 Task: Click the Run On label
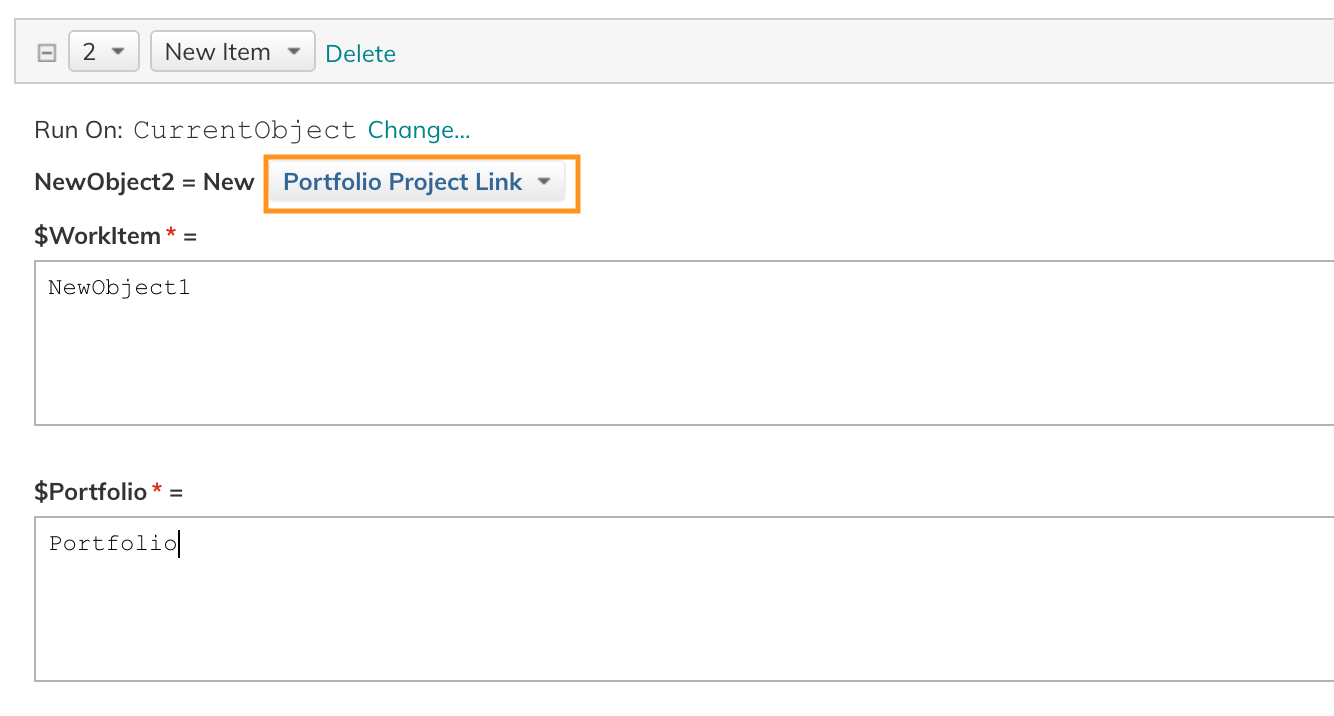point(78,130)
